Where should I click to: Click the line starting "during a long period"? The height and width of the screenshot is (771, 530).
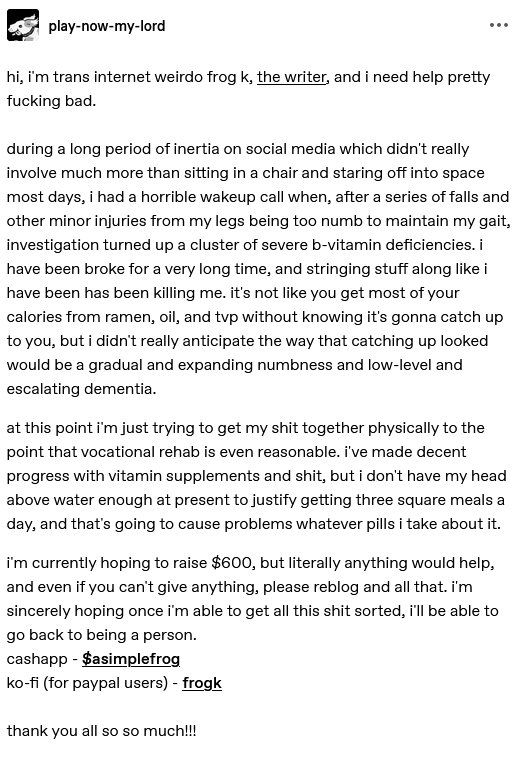(x=237, y=149)
